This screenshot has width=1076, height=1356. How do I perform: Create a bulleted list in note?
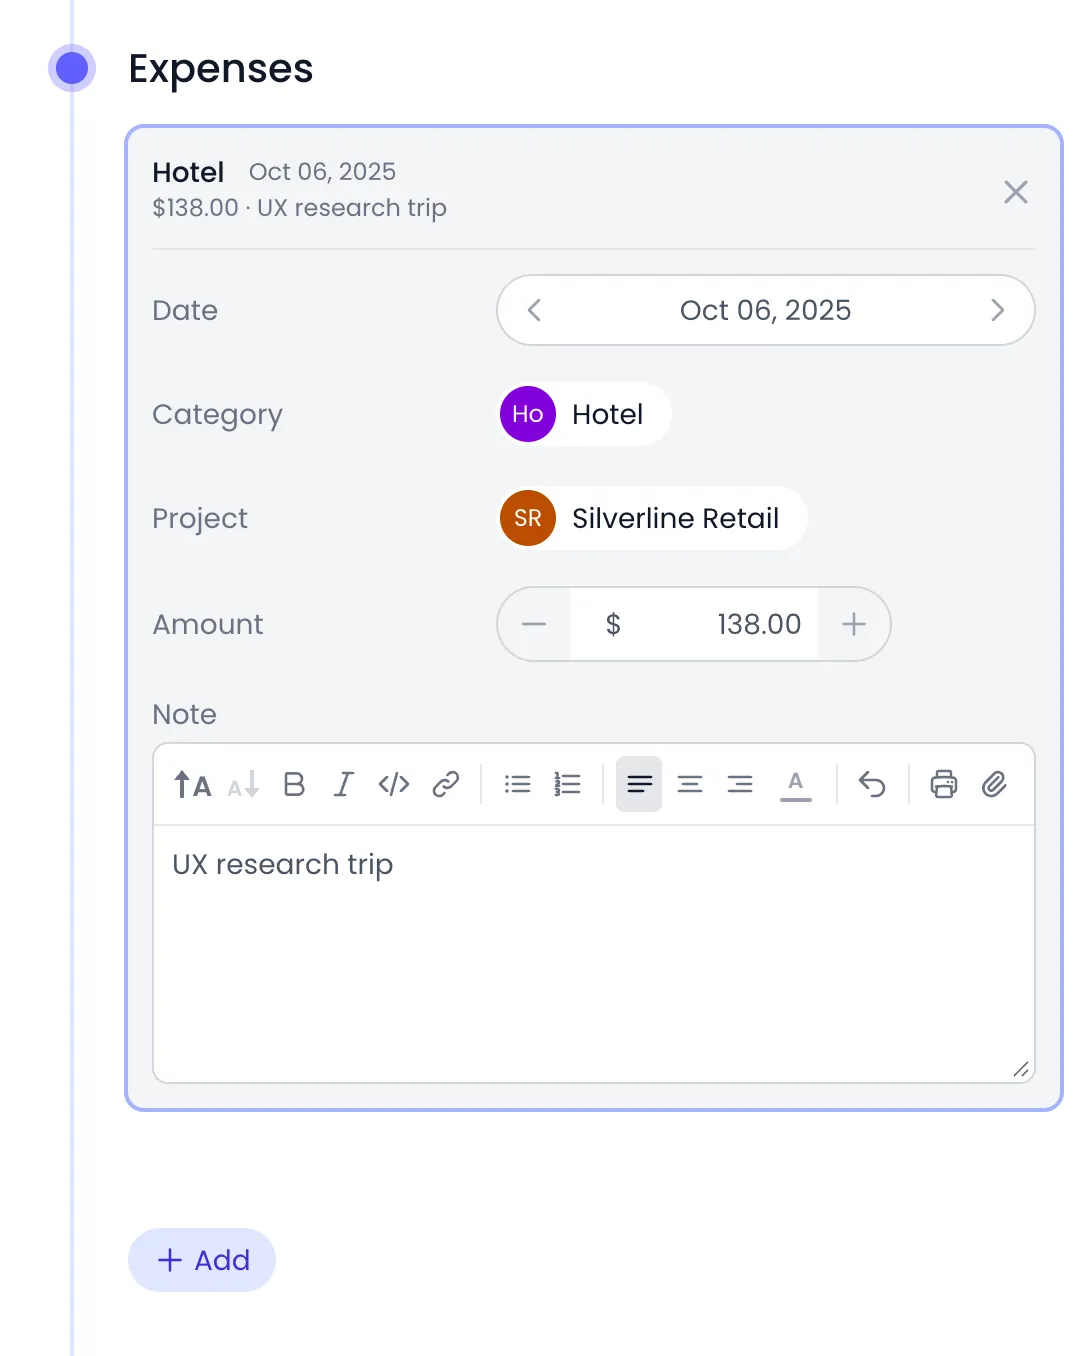pyautogui.click(x=517, y=785)
